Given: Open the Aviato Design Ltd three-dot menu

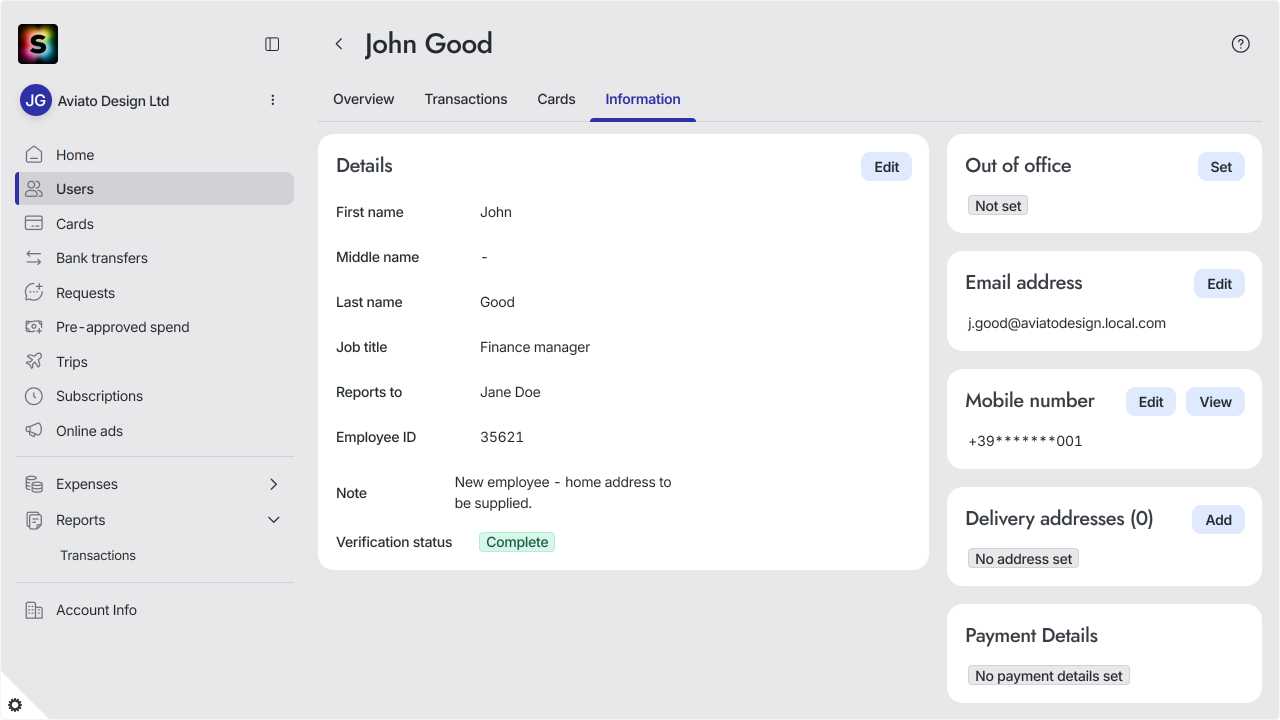Looking at the screenshot, I should [273, 100].
